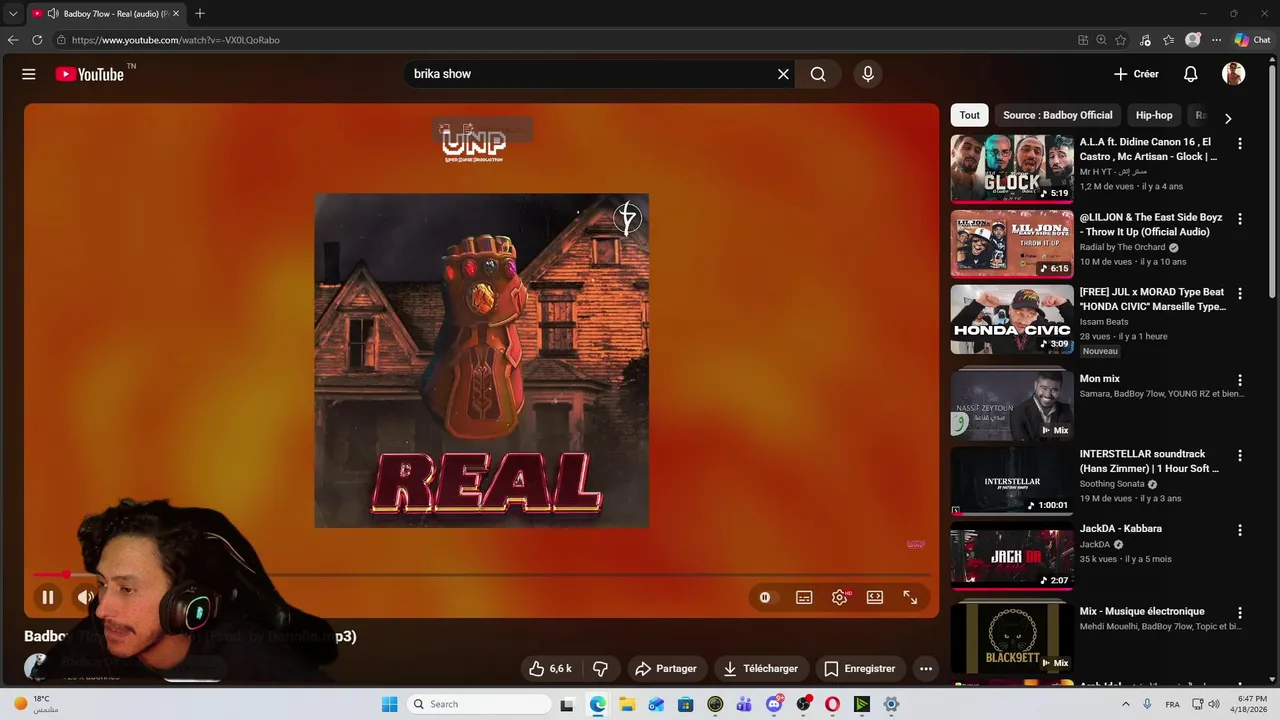Run search with the magnifier button

[x=818, y=74]
